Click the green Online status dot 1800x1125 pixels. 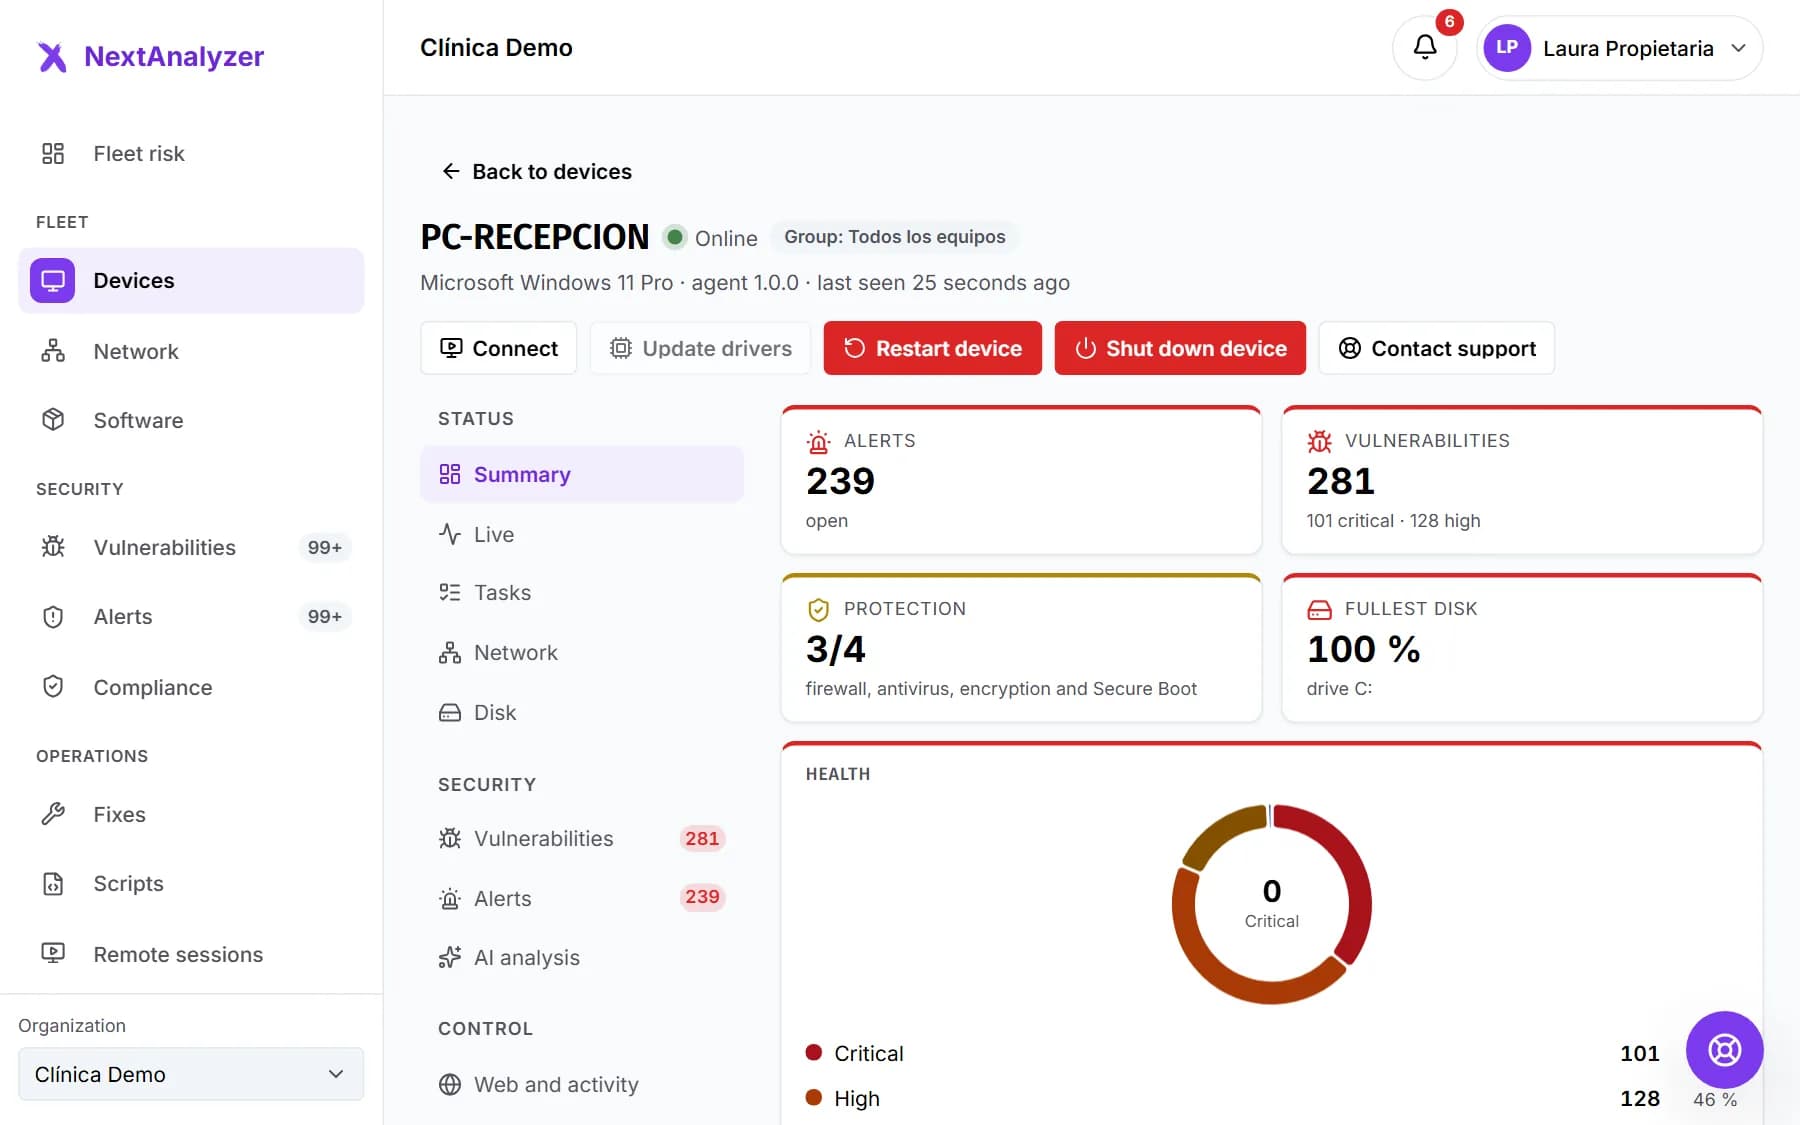(675, 237)
